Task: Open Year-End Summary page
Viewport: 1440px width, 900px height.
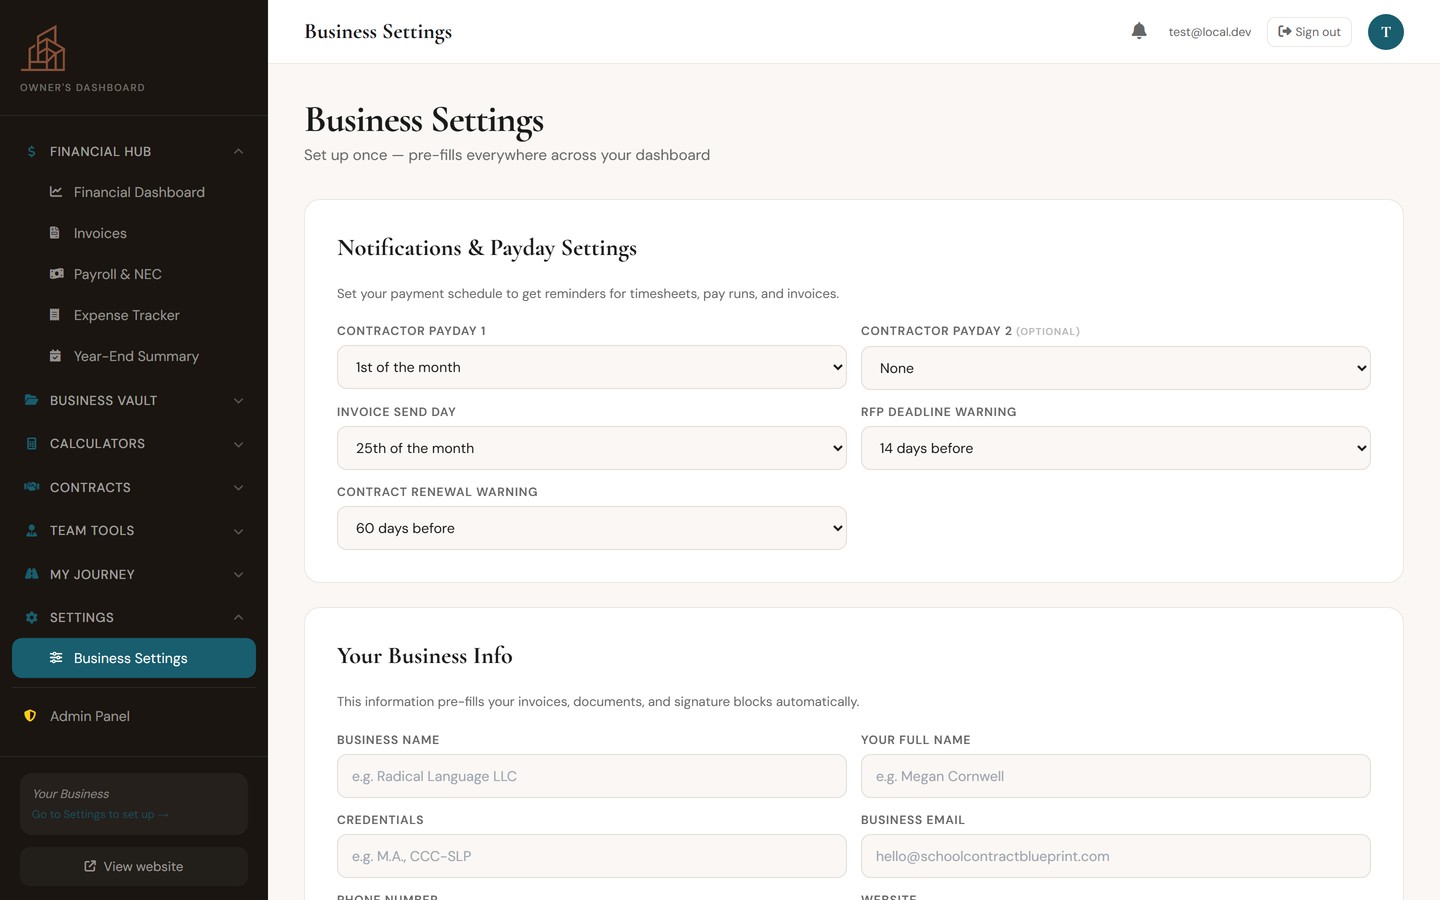Action: pyautogui.click(x=134, y=356)
